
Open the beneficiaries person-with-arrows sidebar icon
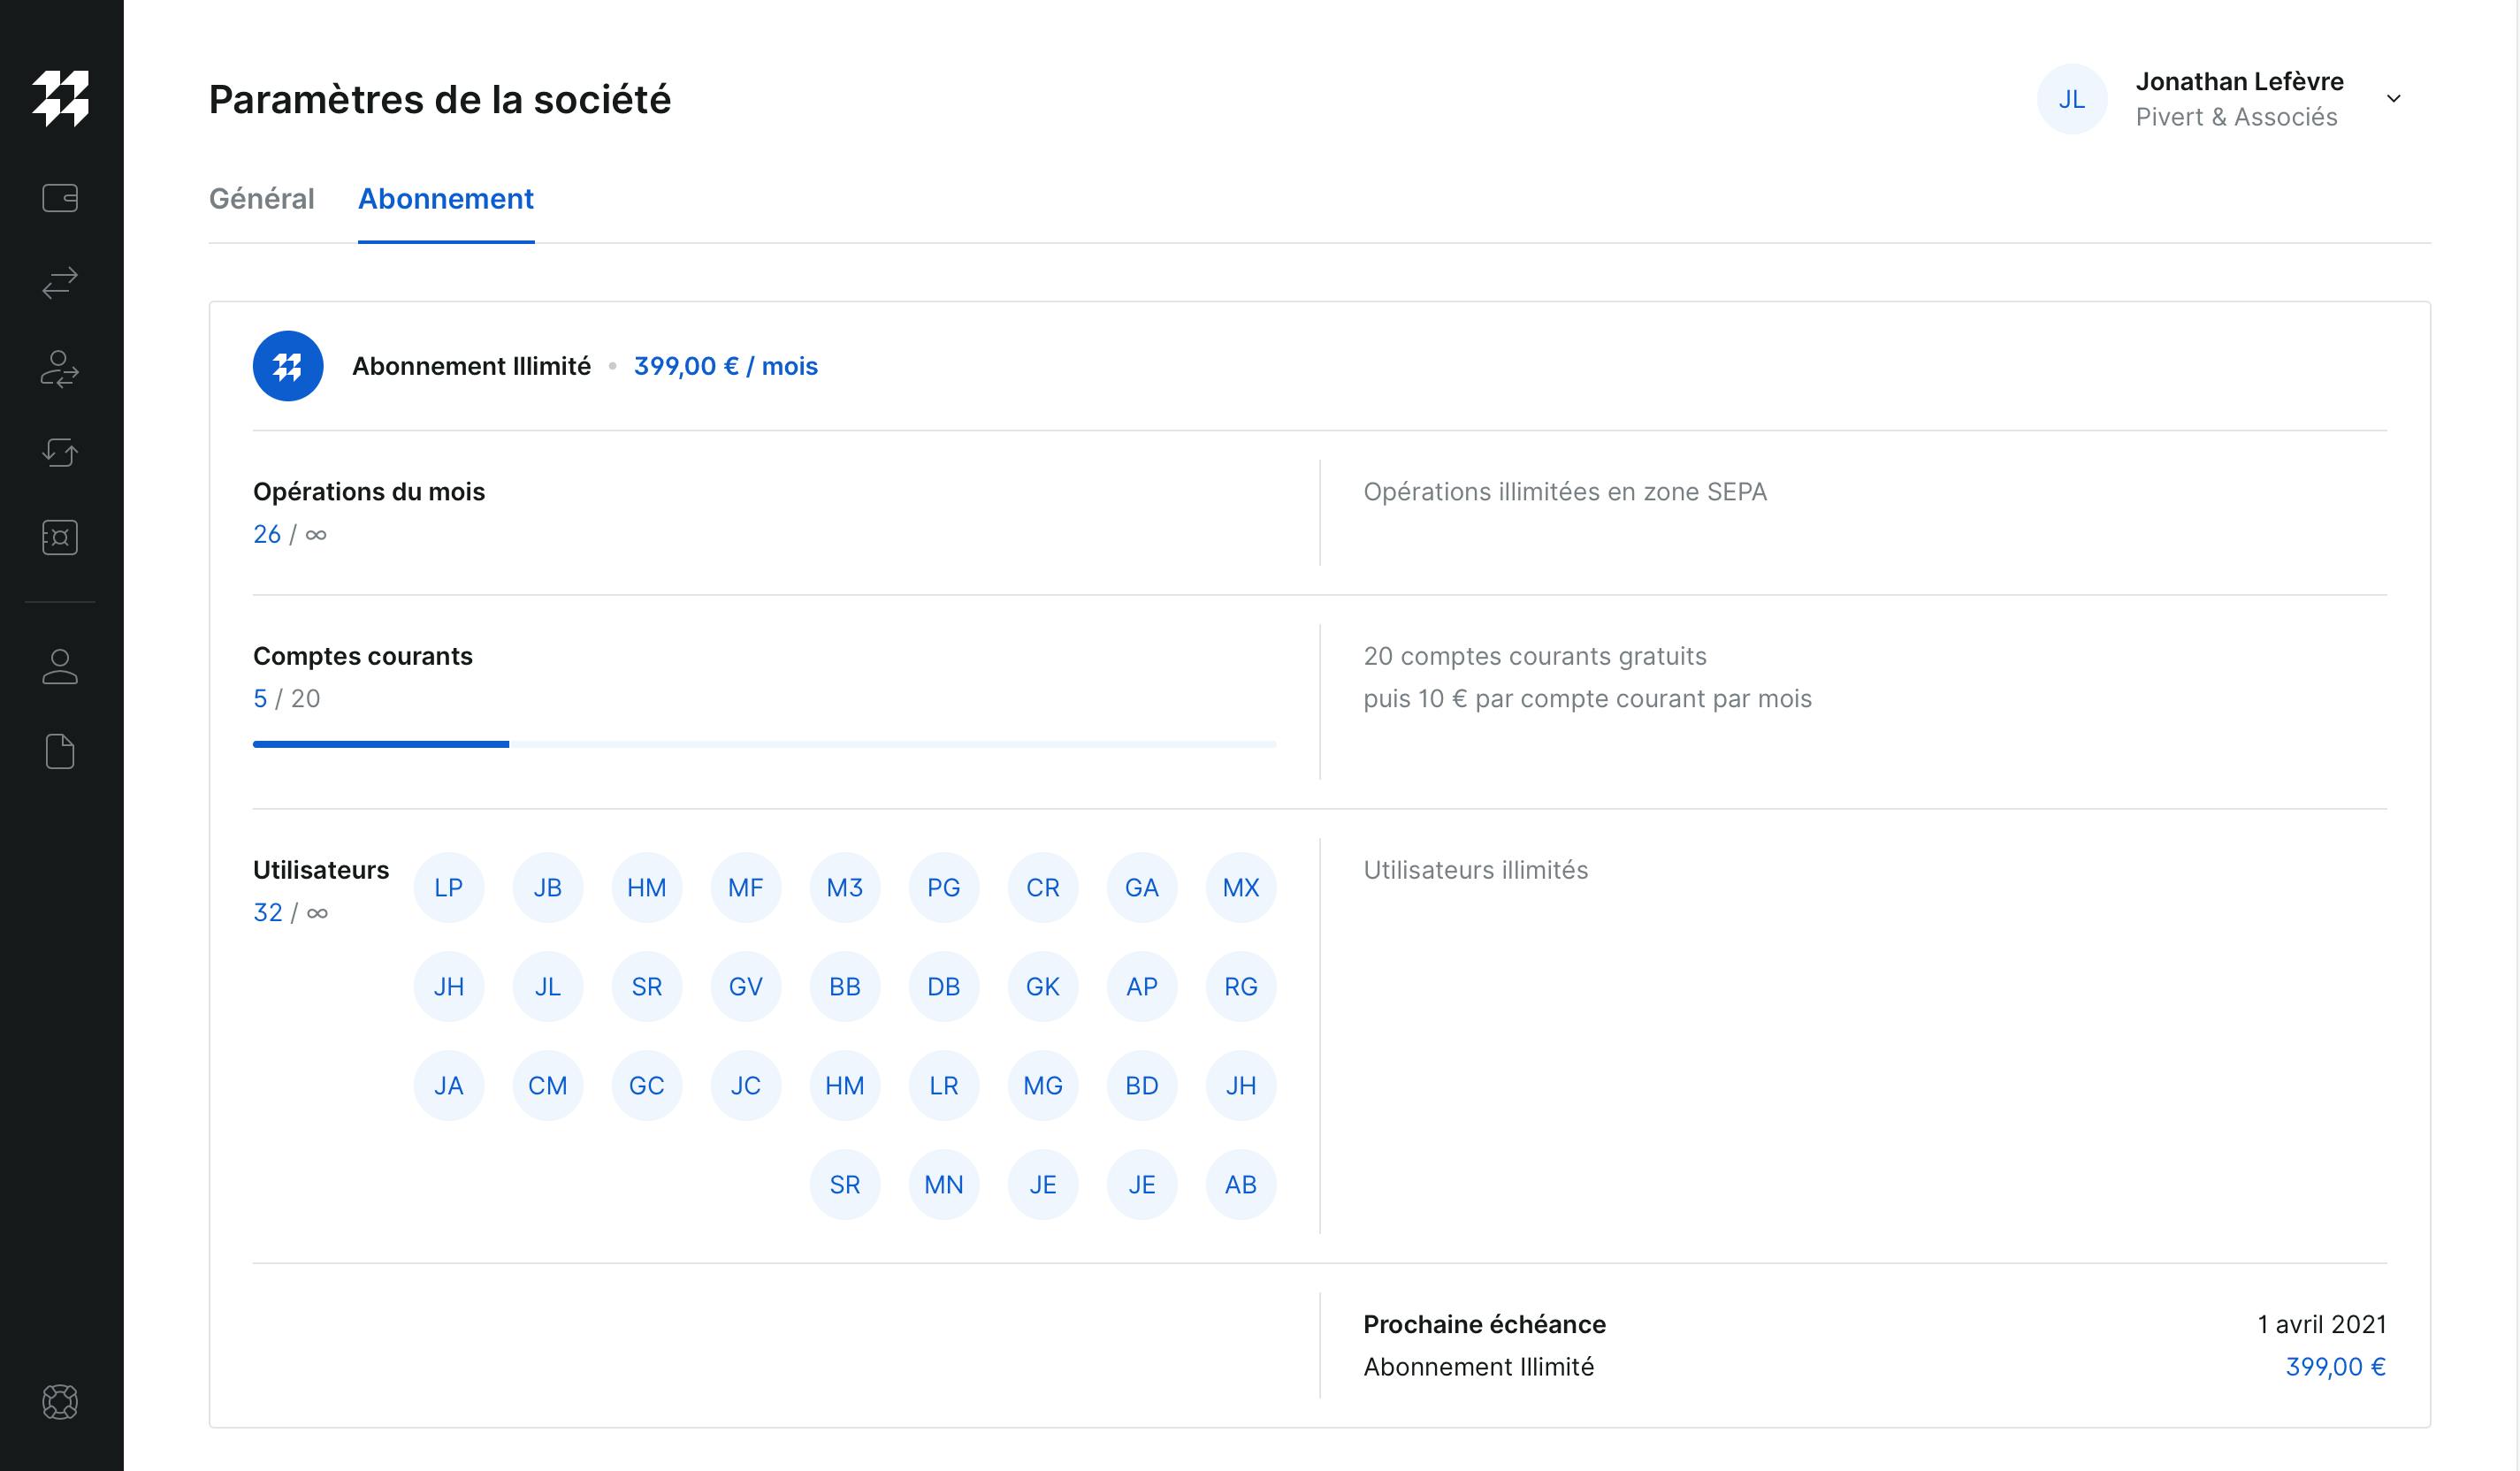60,369
